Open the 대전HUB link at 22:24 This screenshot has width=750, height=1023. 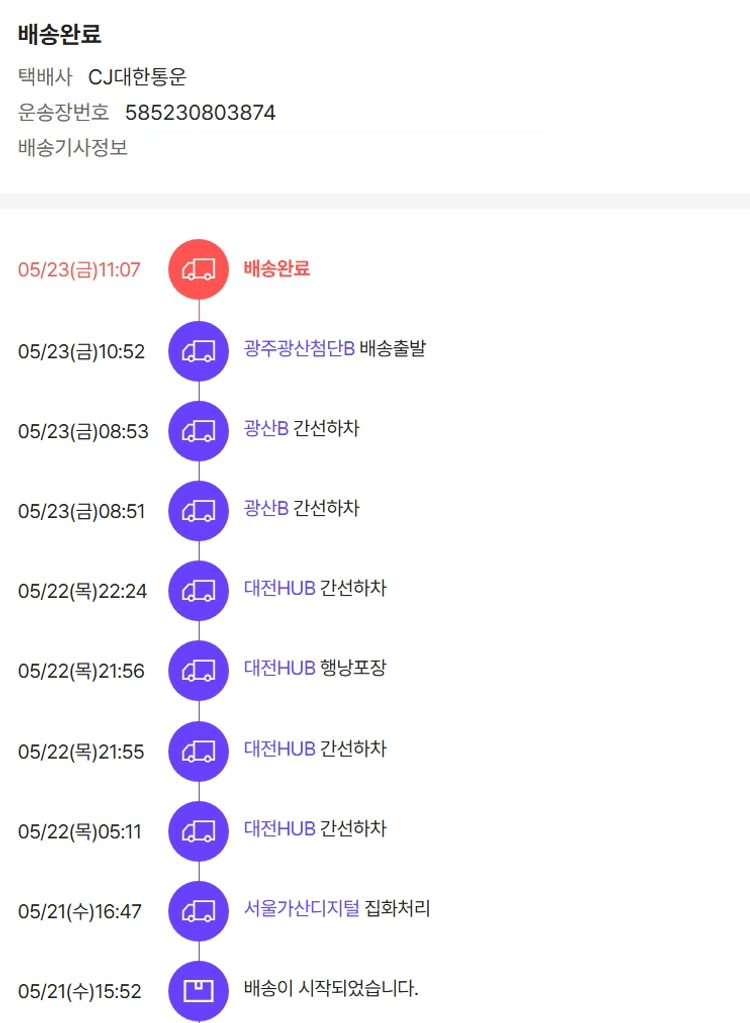pos(280,589)
